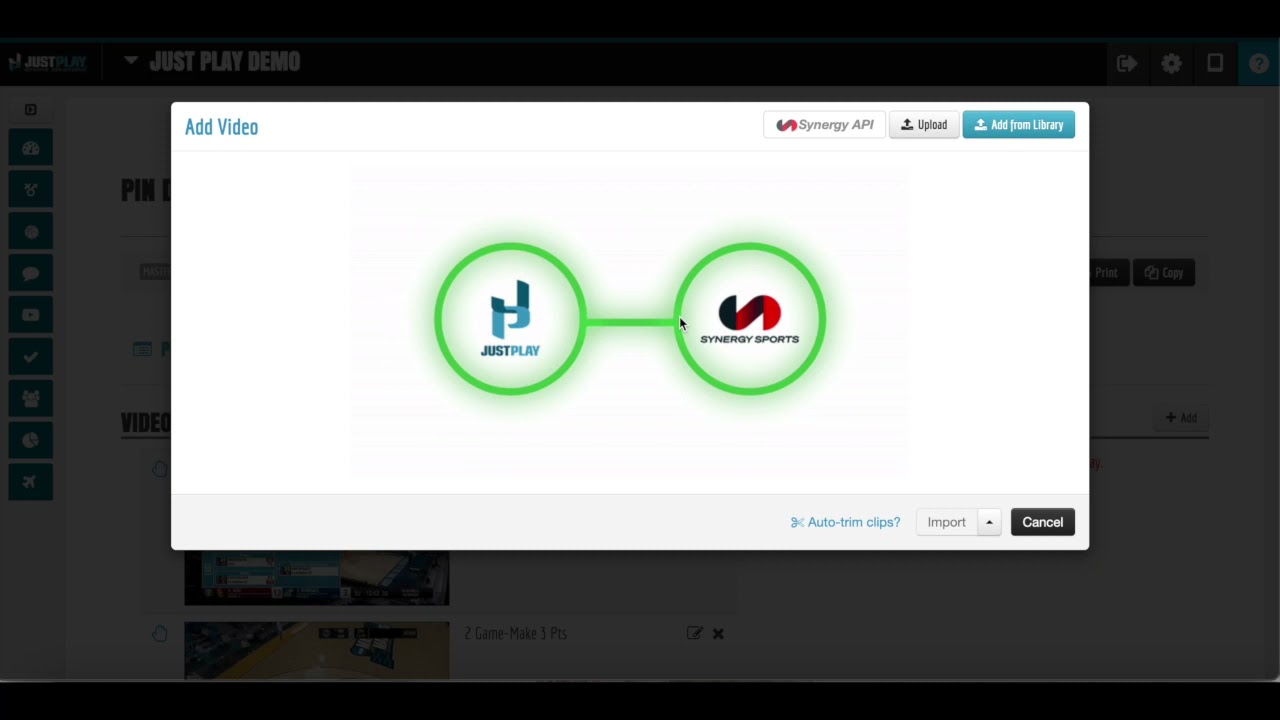
Task: Click the logout icon in header
Action: tap(1127, 63)
